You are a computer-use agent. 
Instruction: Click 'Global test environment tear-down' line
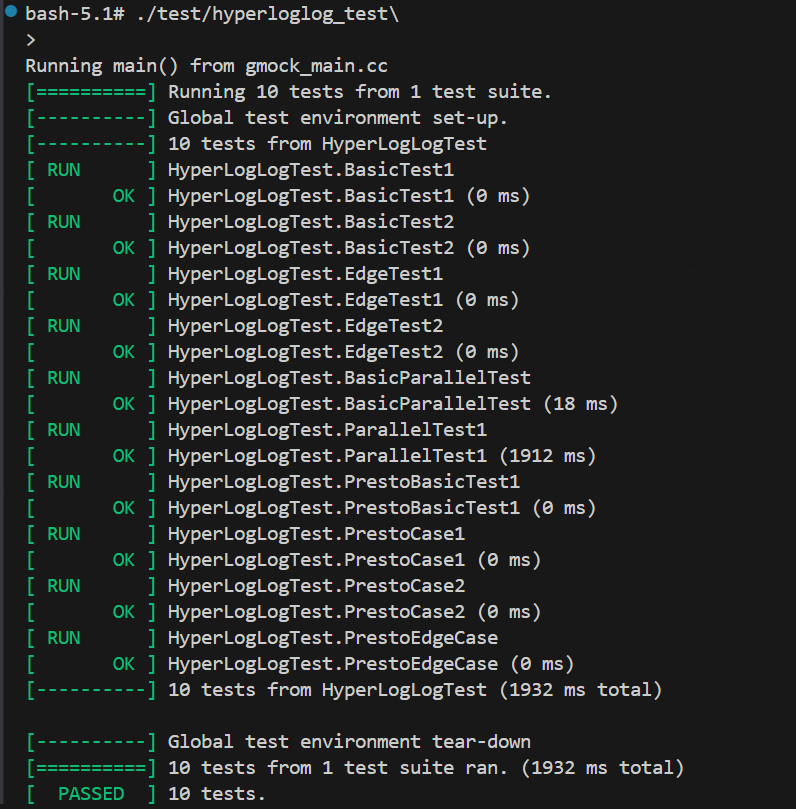349,742
